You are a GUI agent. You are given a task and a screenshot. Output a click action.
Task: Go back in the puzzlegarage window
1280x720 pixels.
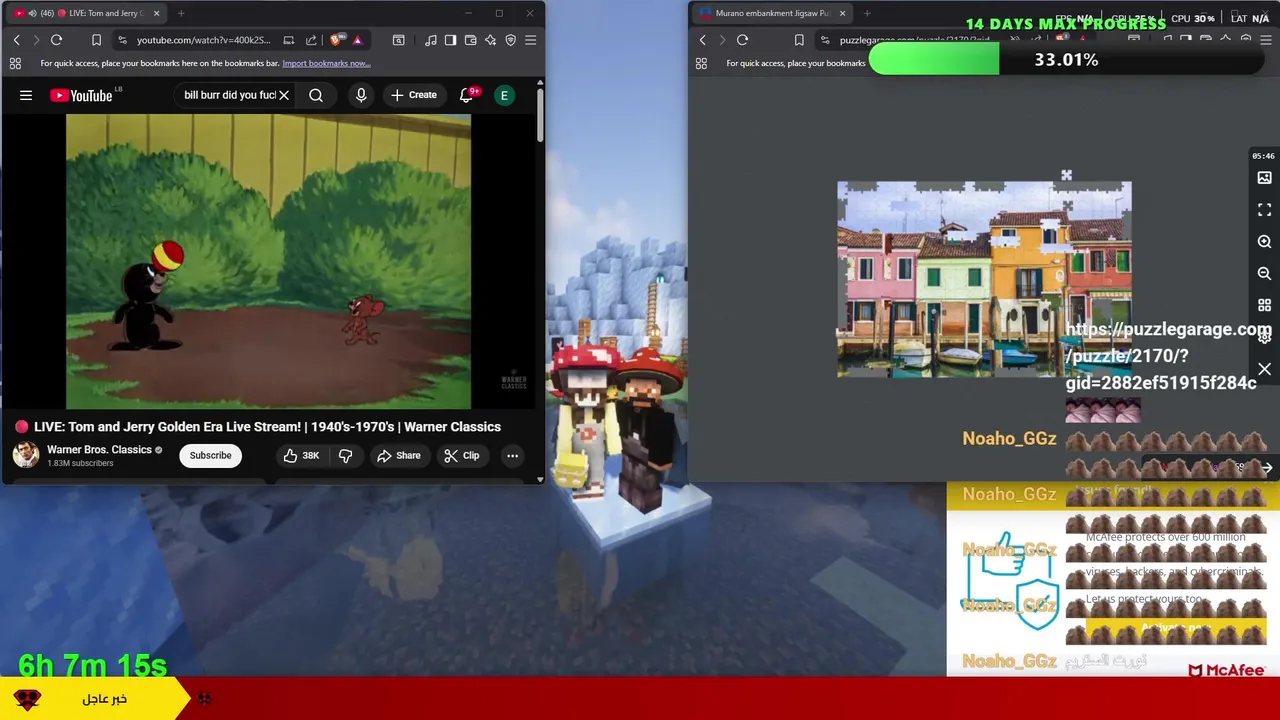click(x=702, y=40)
